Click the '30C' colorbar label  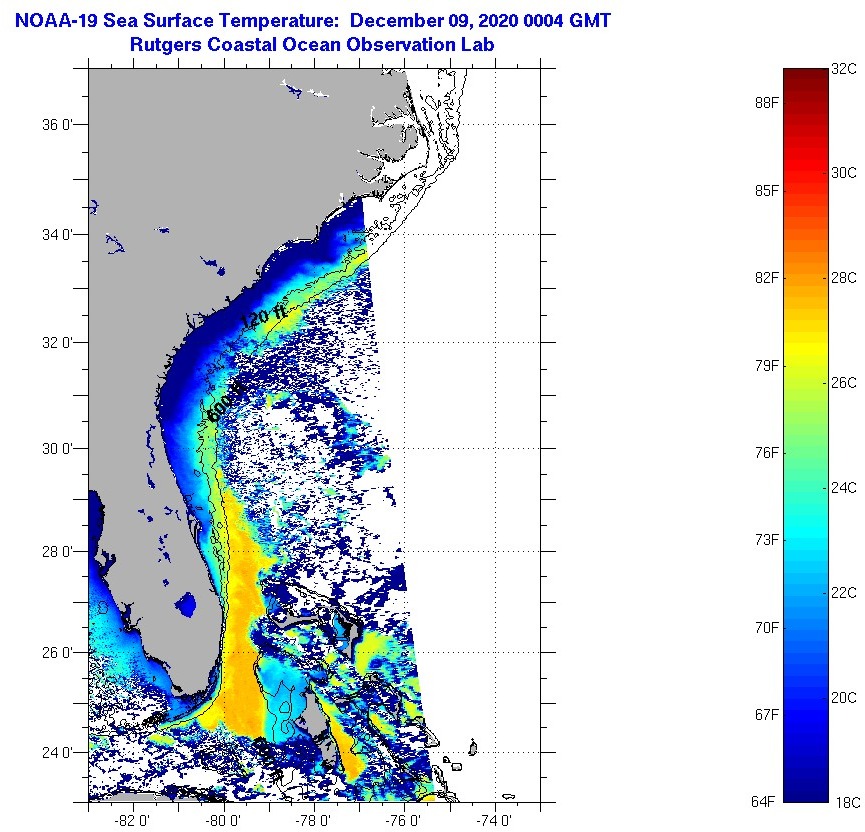[844, 173]
